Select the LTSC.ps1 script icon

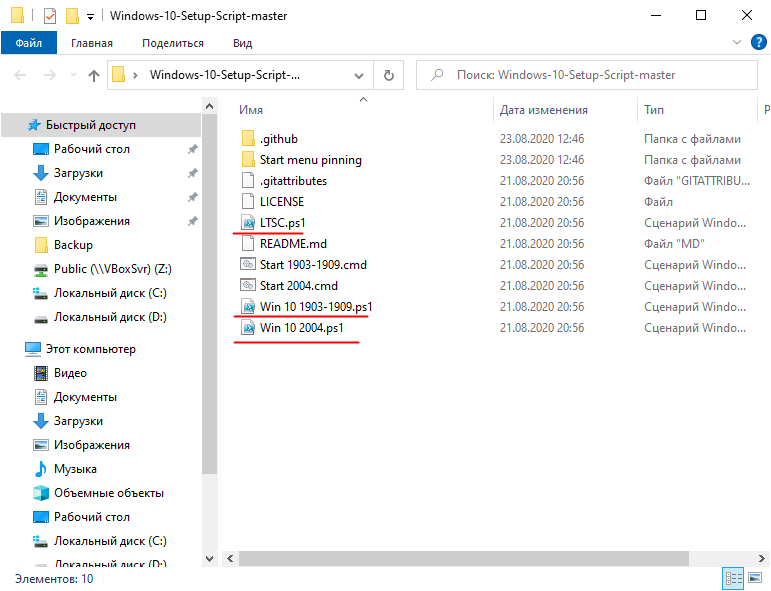248,223
